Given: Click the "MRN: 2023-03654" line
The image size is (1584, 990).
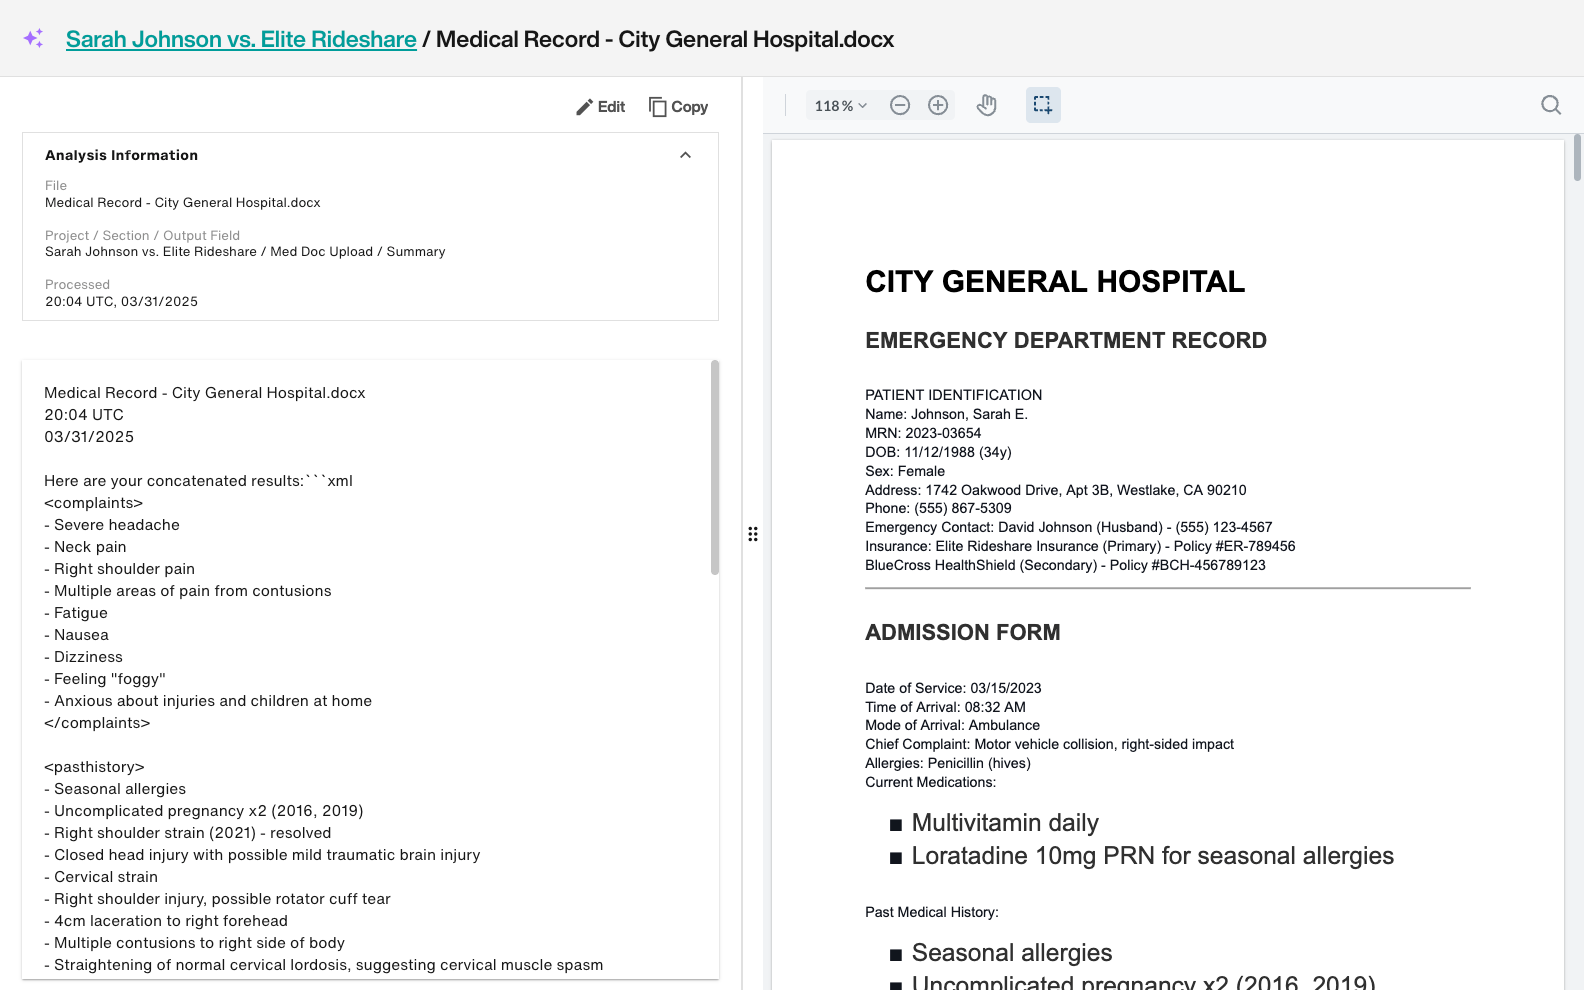Looking at the screenshot, I should pos(923,433).
